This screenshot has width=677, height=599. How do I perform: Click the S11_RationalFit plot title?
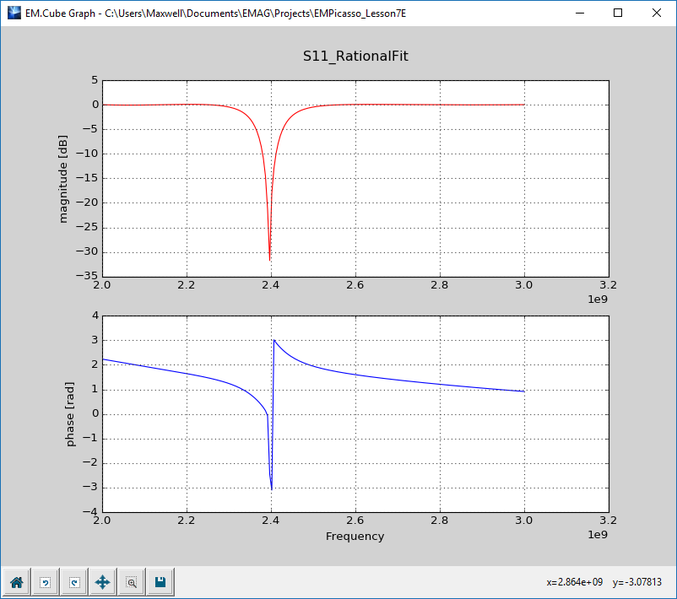355,56
